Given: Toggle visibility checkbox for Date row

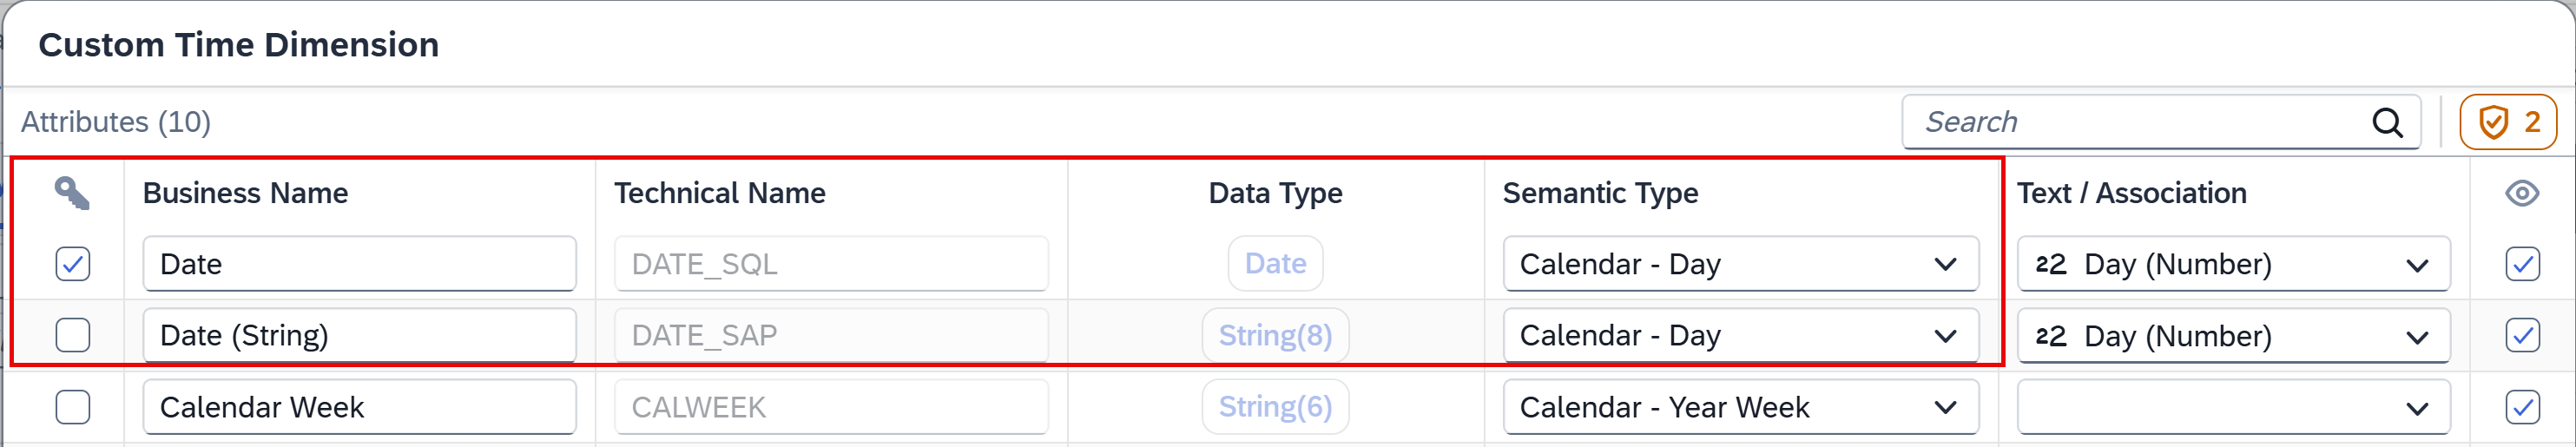Looking at the screenshot, I should coord(2522,264).
